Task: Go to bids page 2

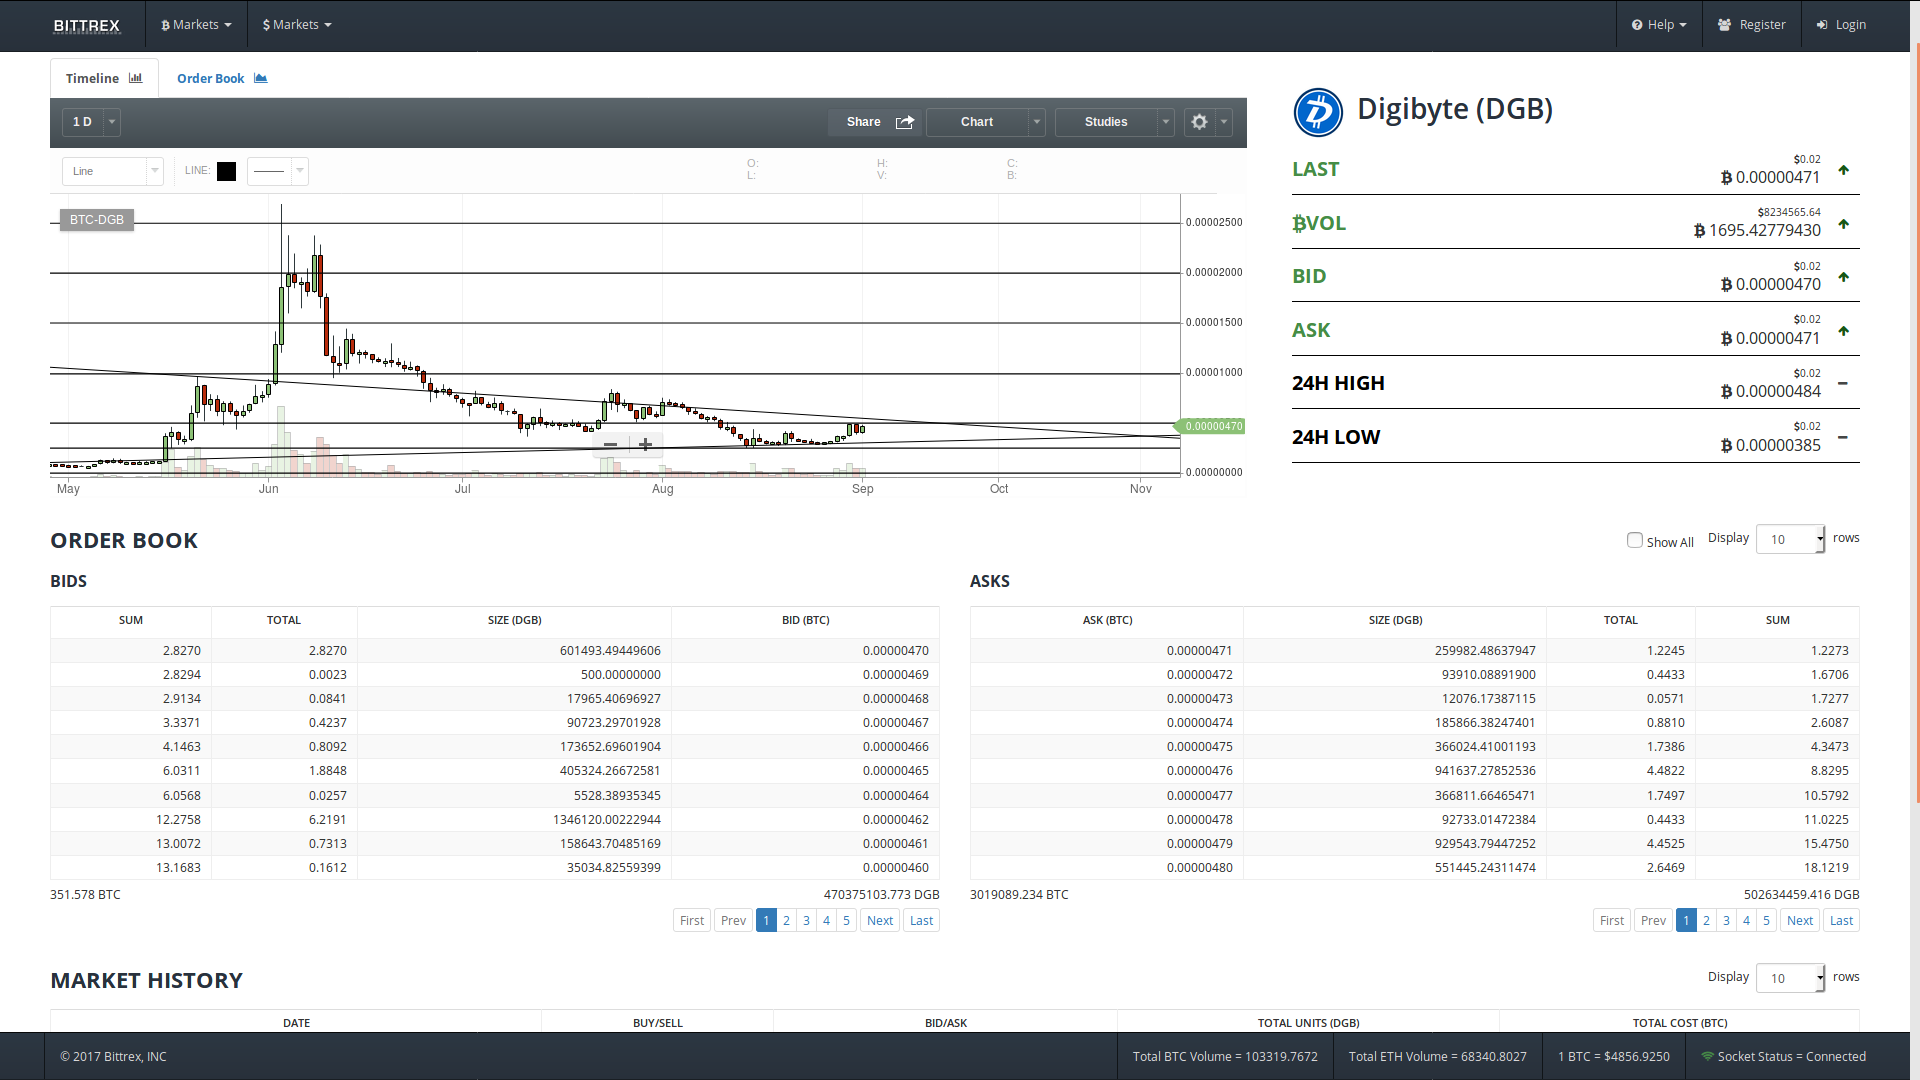Action: coord(787,921)
